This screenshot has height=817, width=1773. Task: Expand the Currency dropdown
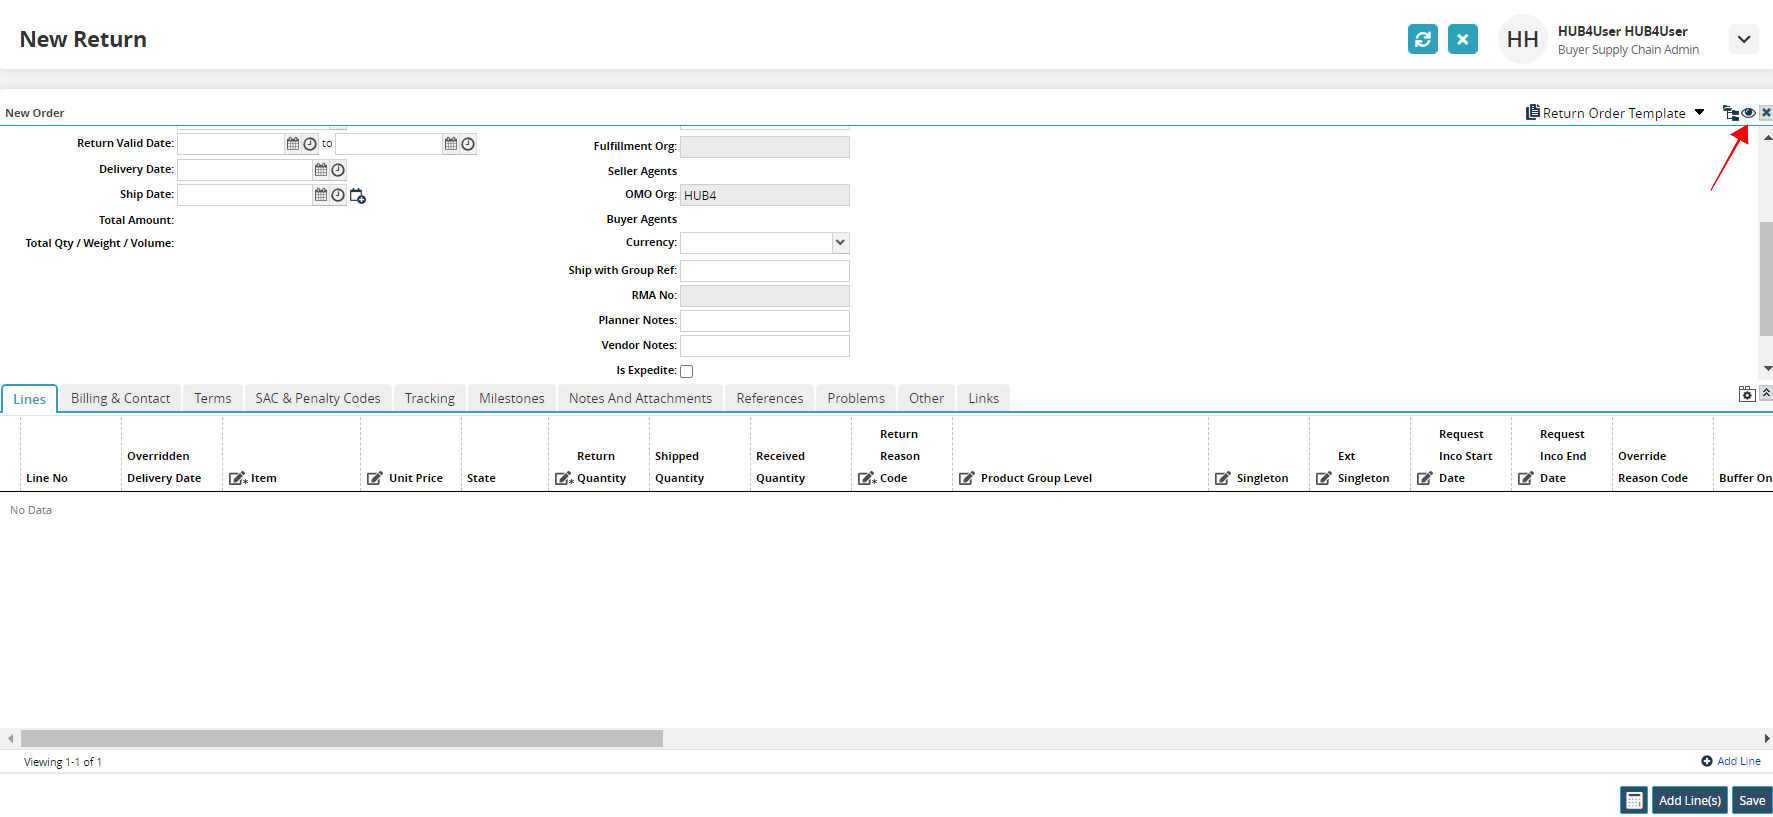[840, 242]
